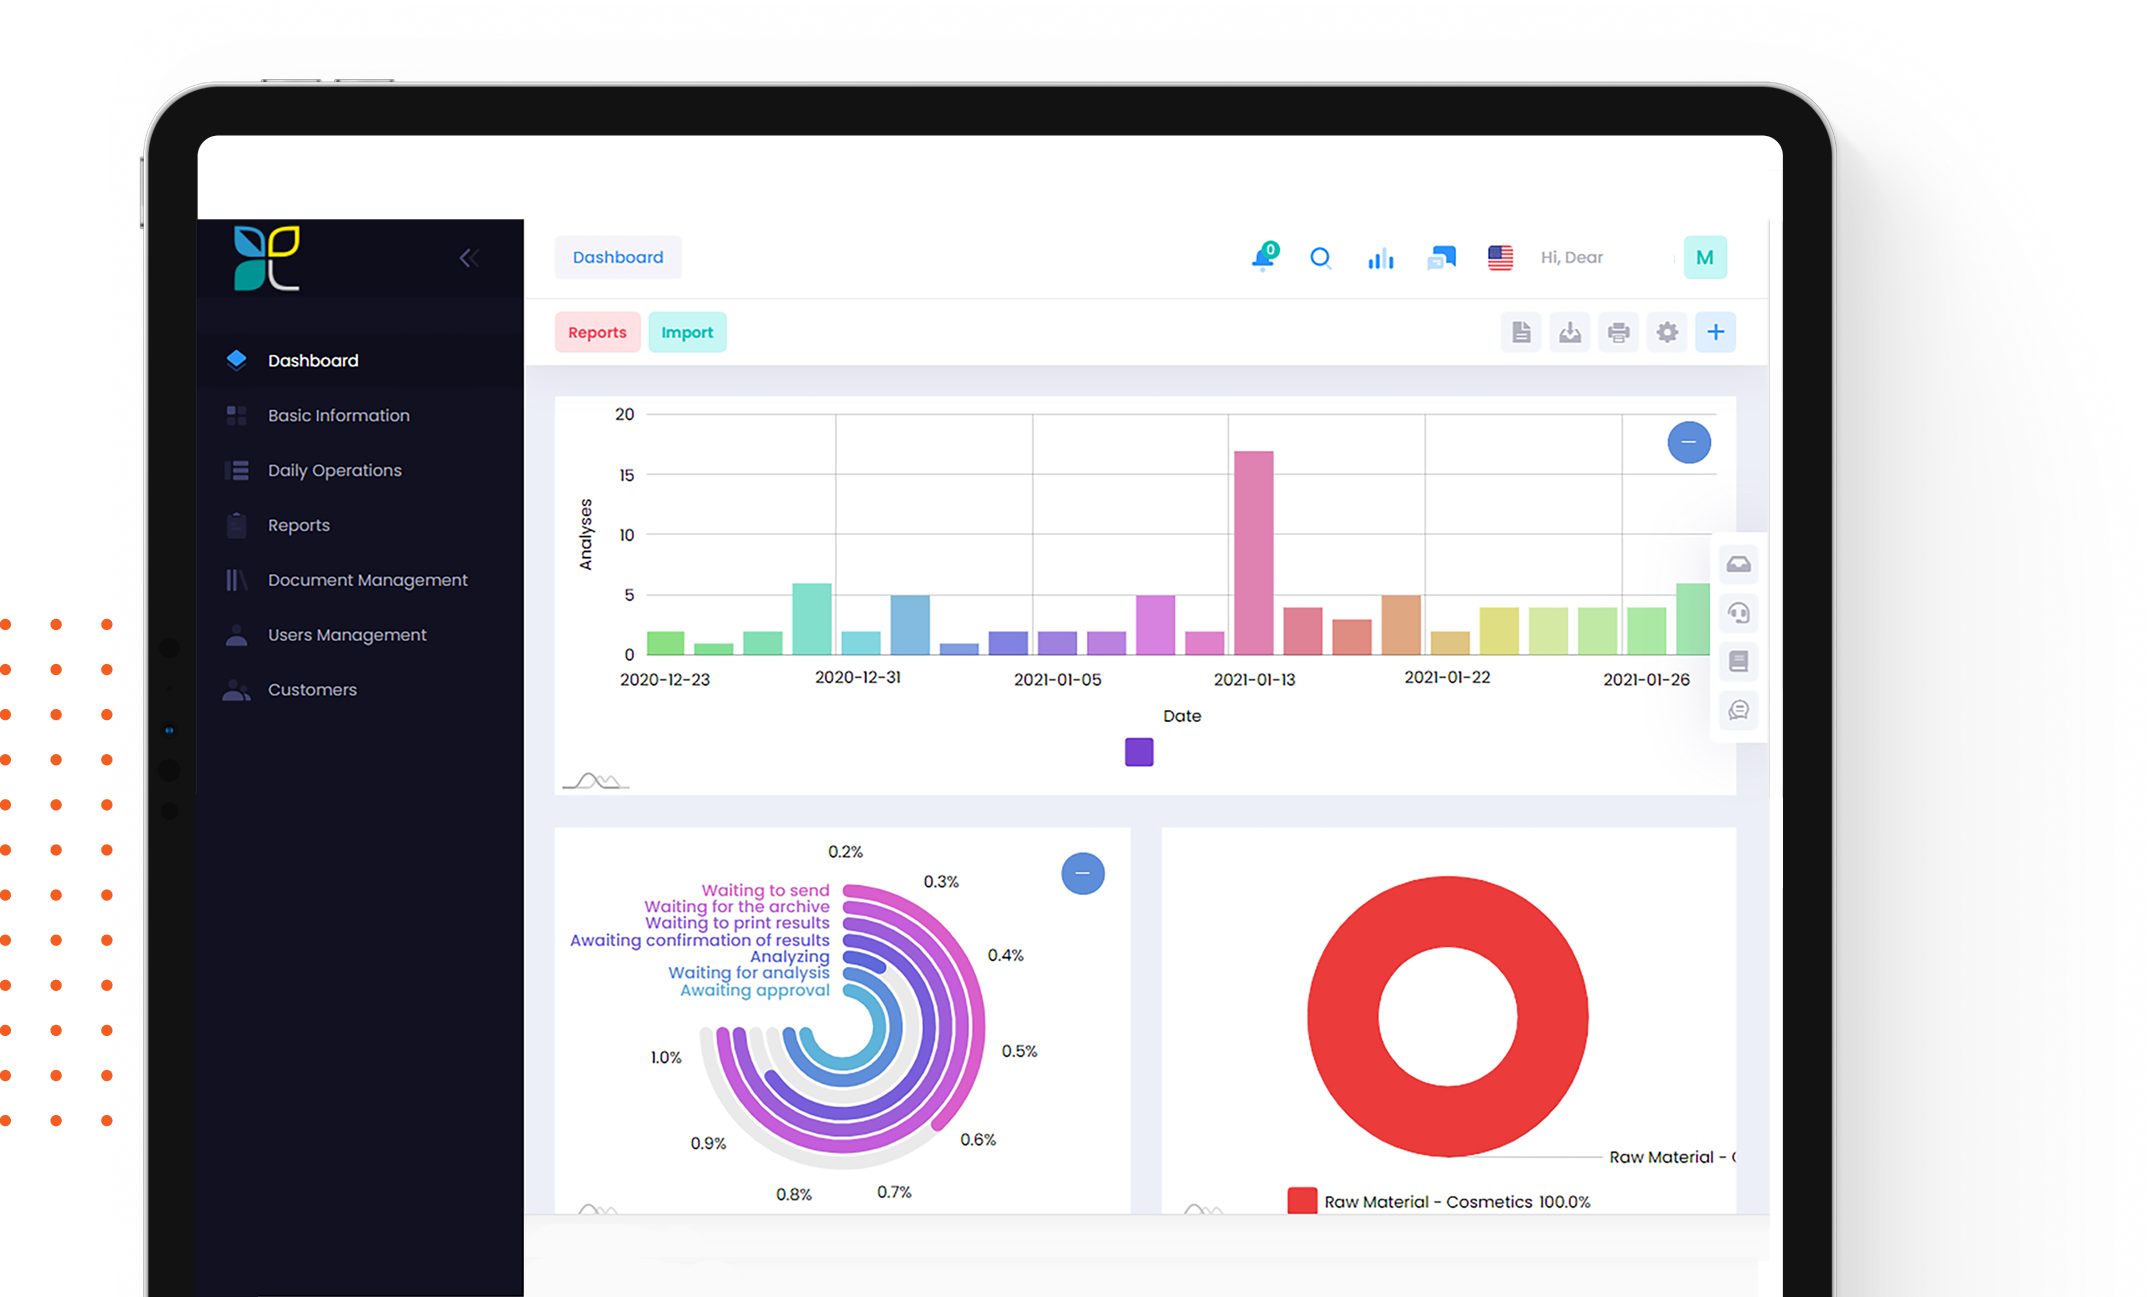Click the Waiting to print results label
The image size is (2148, 1297).
(737, 922)
